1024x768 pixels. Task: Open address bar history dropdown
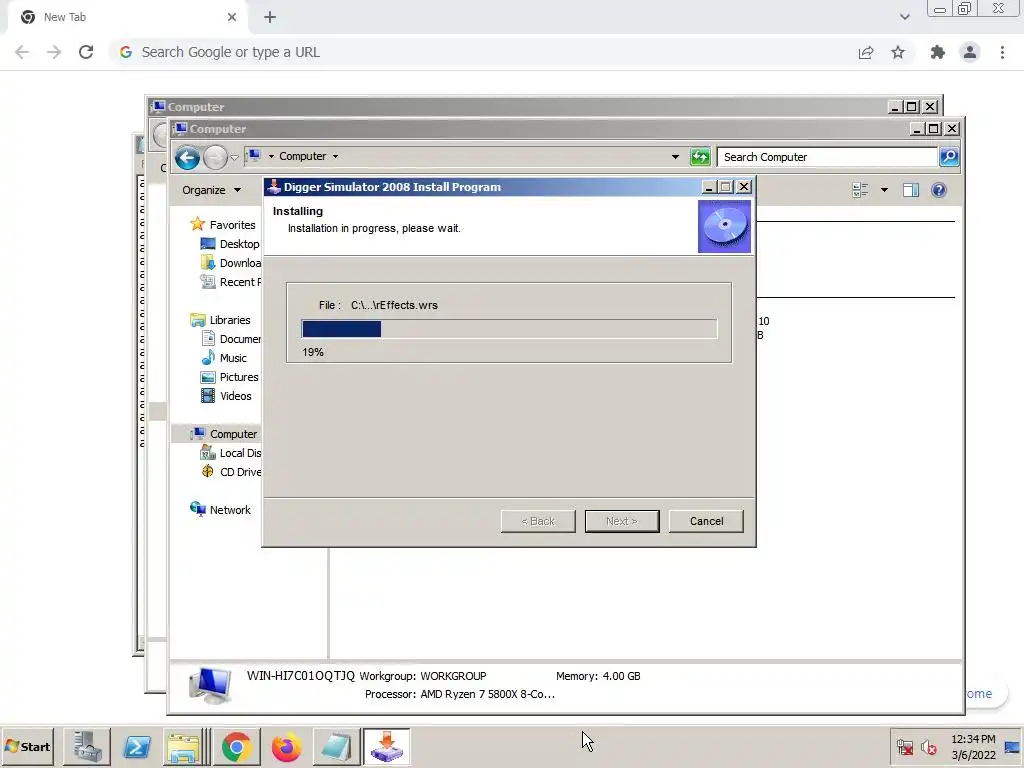[x=675, y=157]
